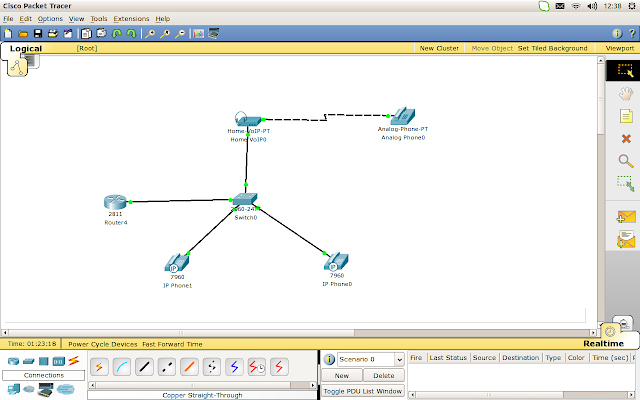Click Toggle PDU List Window button
The height and width of the screenshot is (400, 640).
363,391
